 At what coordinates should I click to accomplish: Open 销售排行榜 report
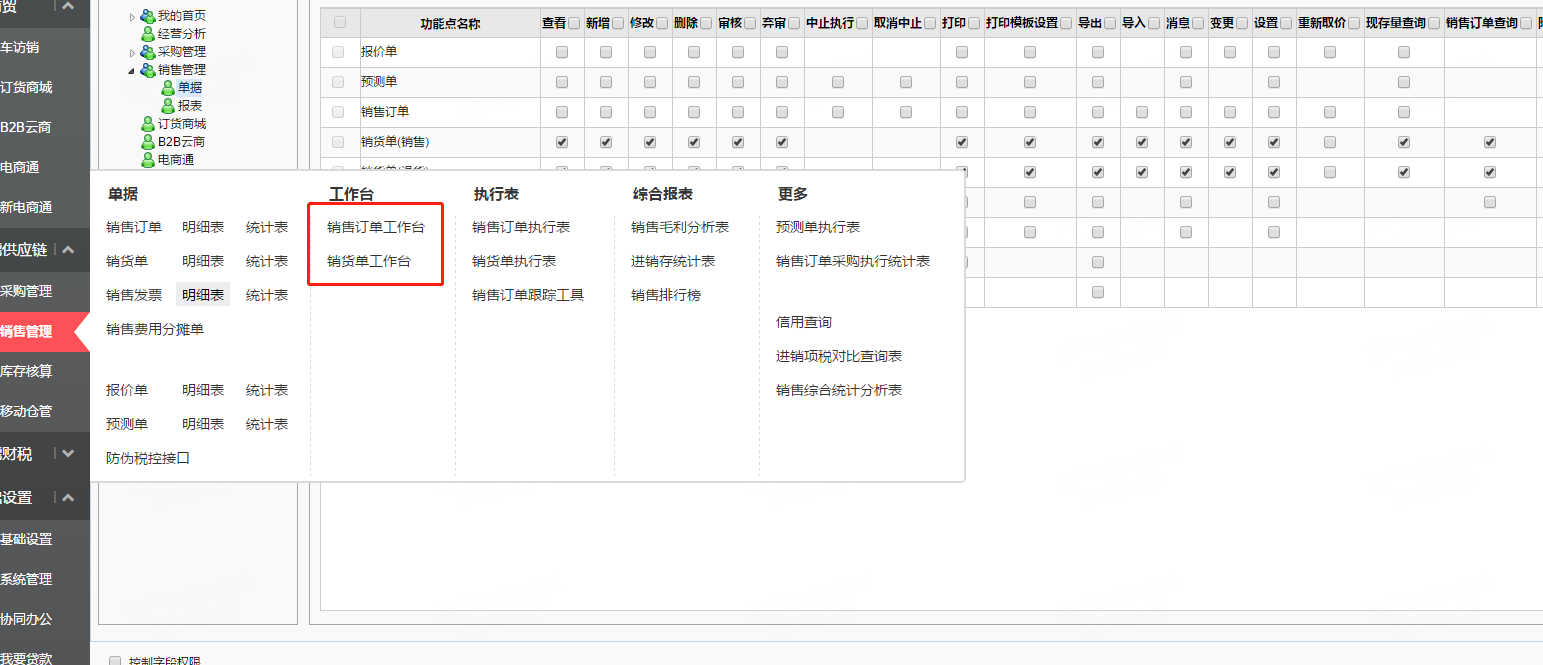pos(666,295)
